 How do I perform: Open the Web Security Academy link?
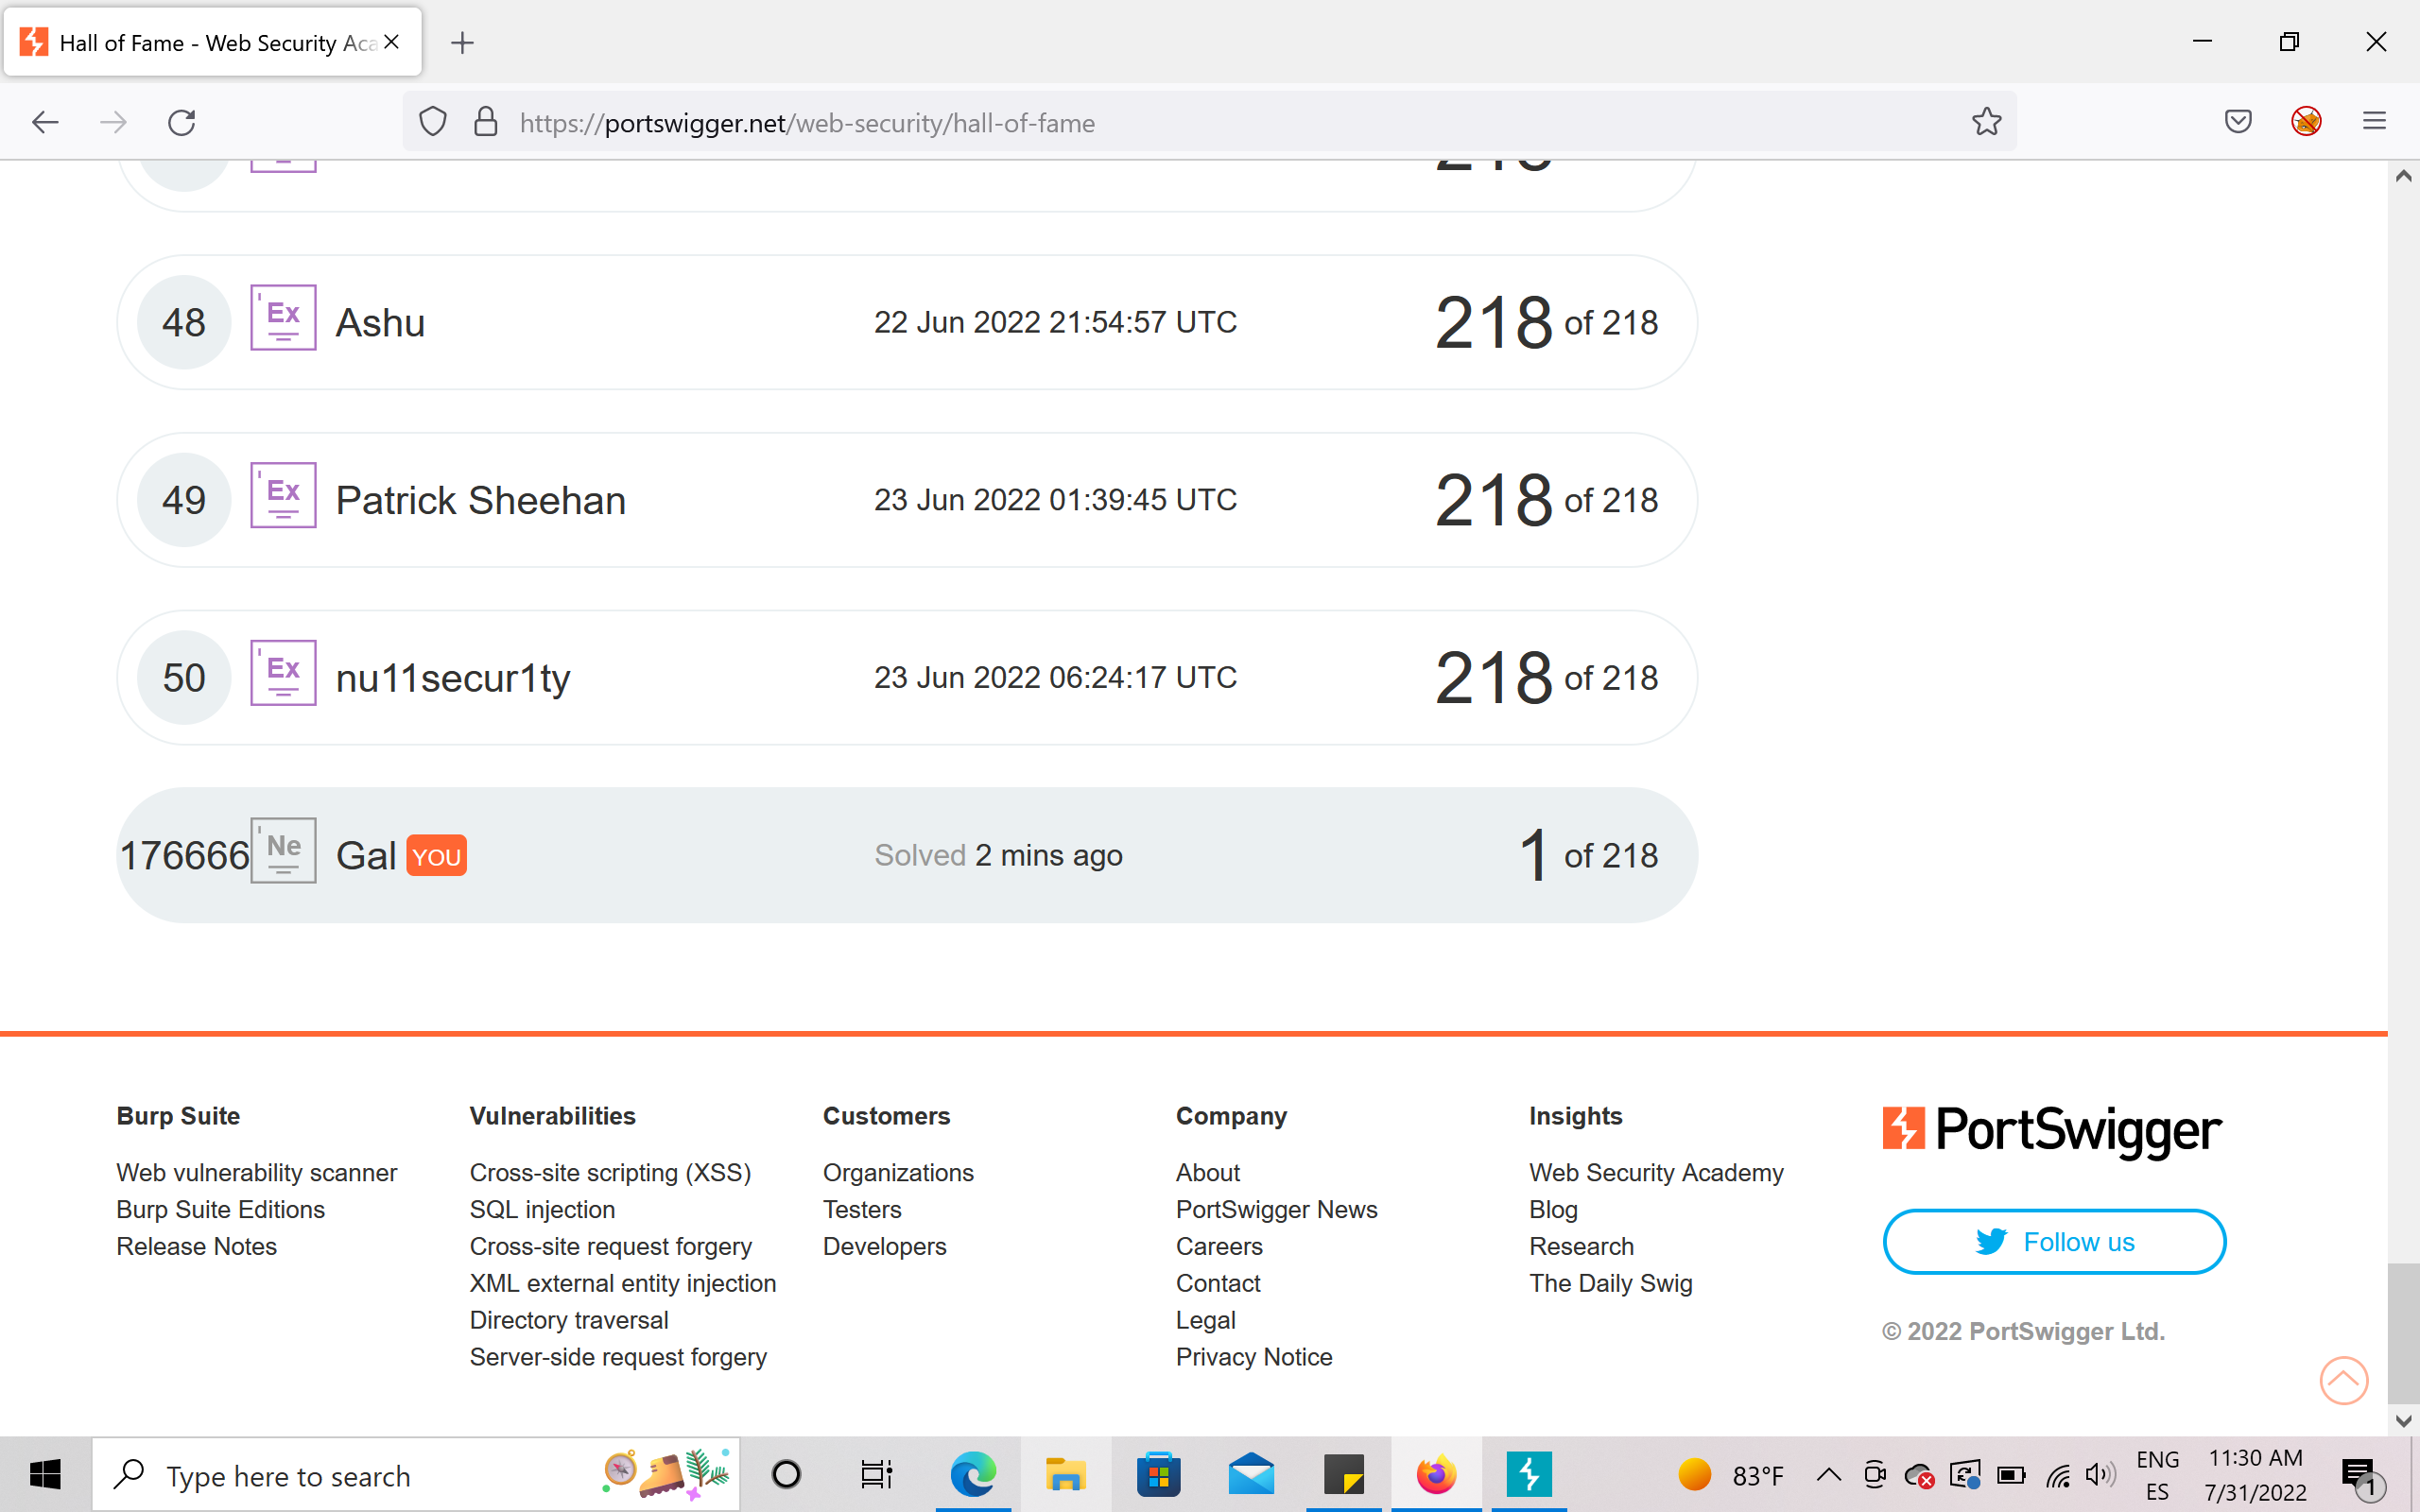(1656, 1172)
